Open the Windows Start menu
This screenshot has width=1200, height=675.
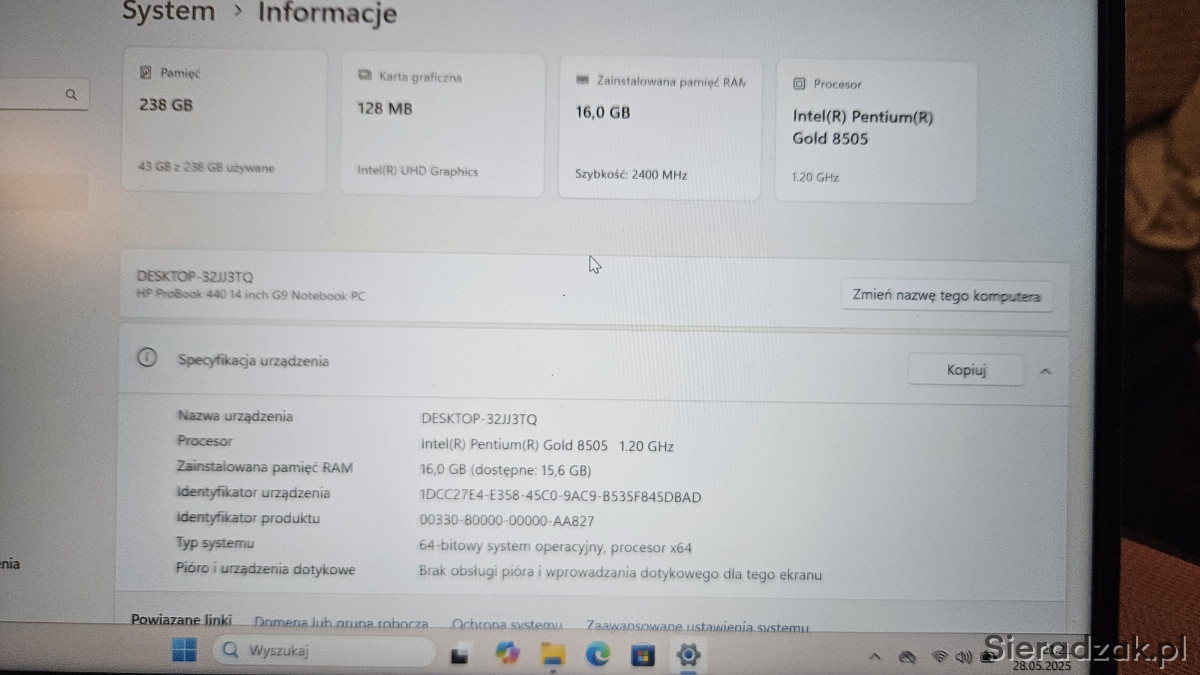[x=184, y=651]
